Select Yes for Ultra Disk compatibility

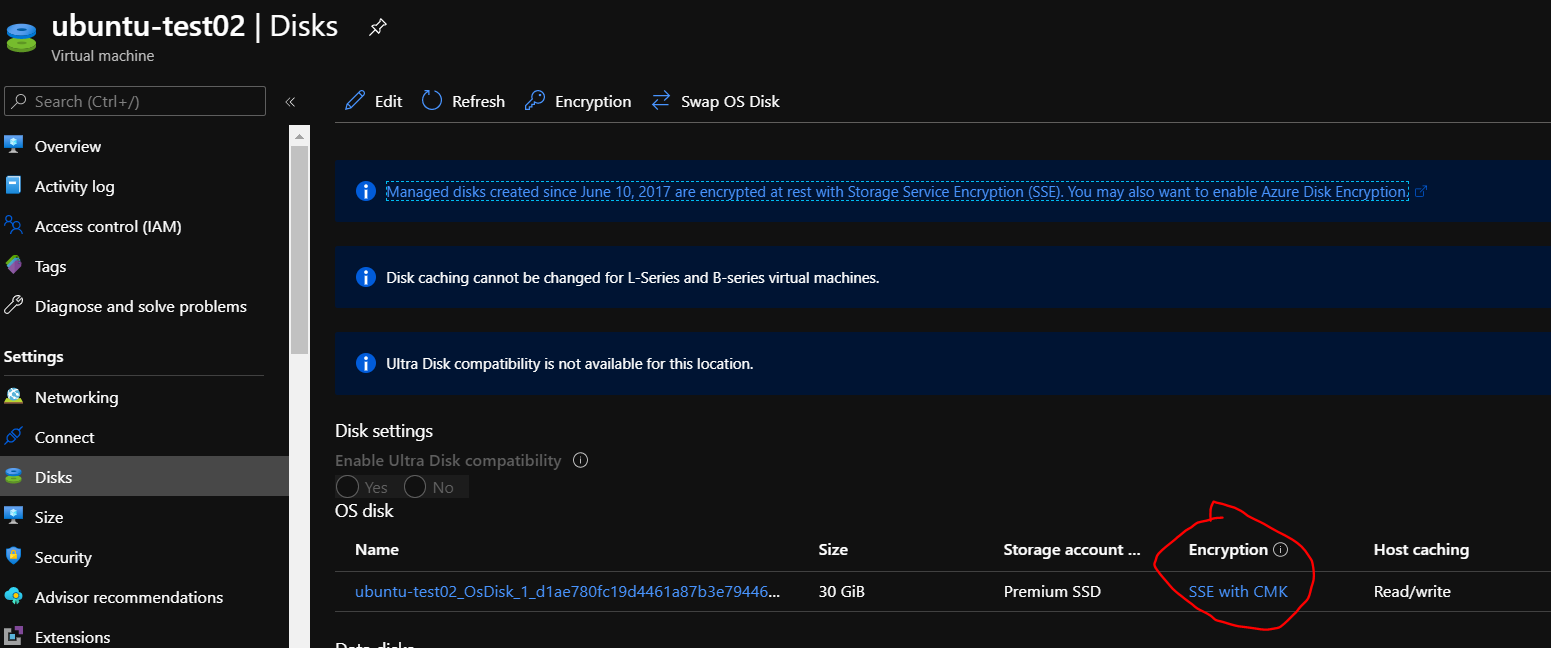[x=347, y=487]
